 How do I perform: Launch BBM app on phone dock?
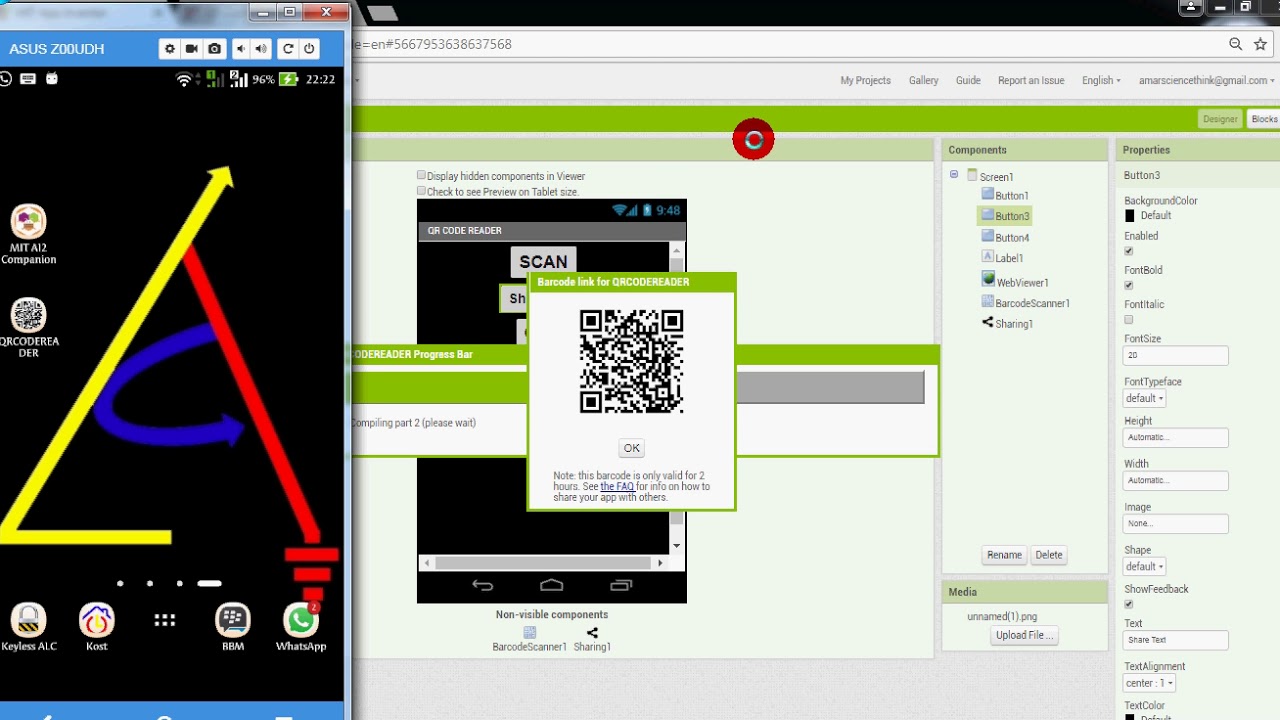pos(233,628)
